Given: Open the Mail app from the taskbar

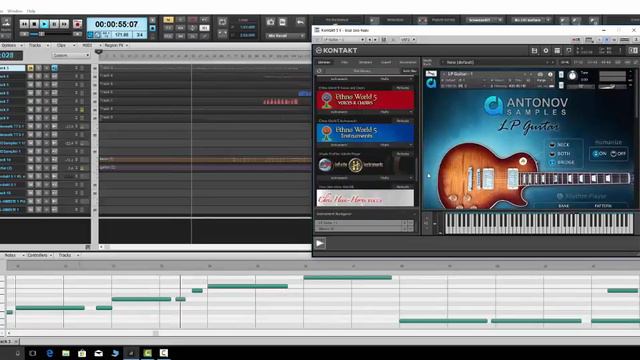Looking at the screenshot, I should [x=98, y=353].
